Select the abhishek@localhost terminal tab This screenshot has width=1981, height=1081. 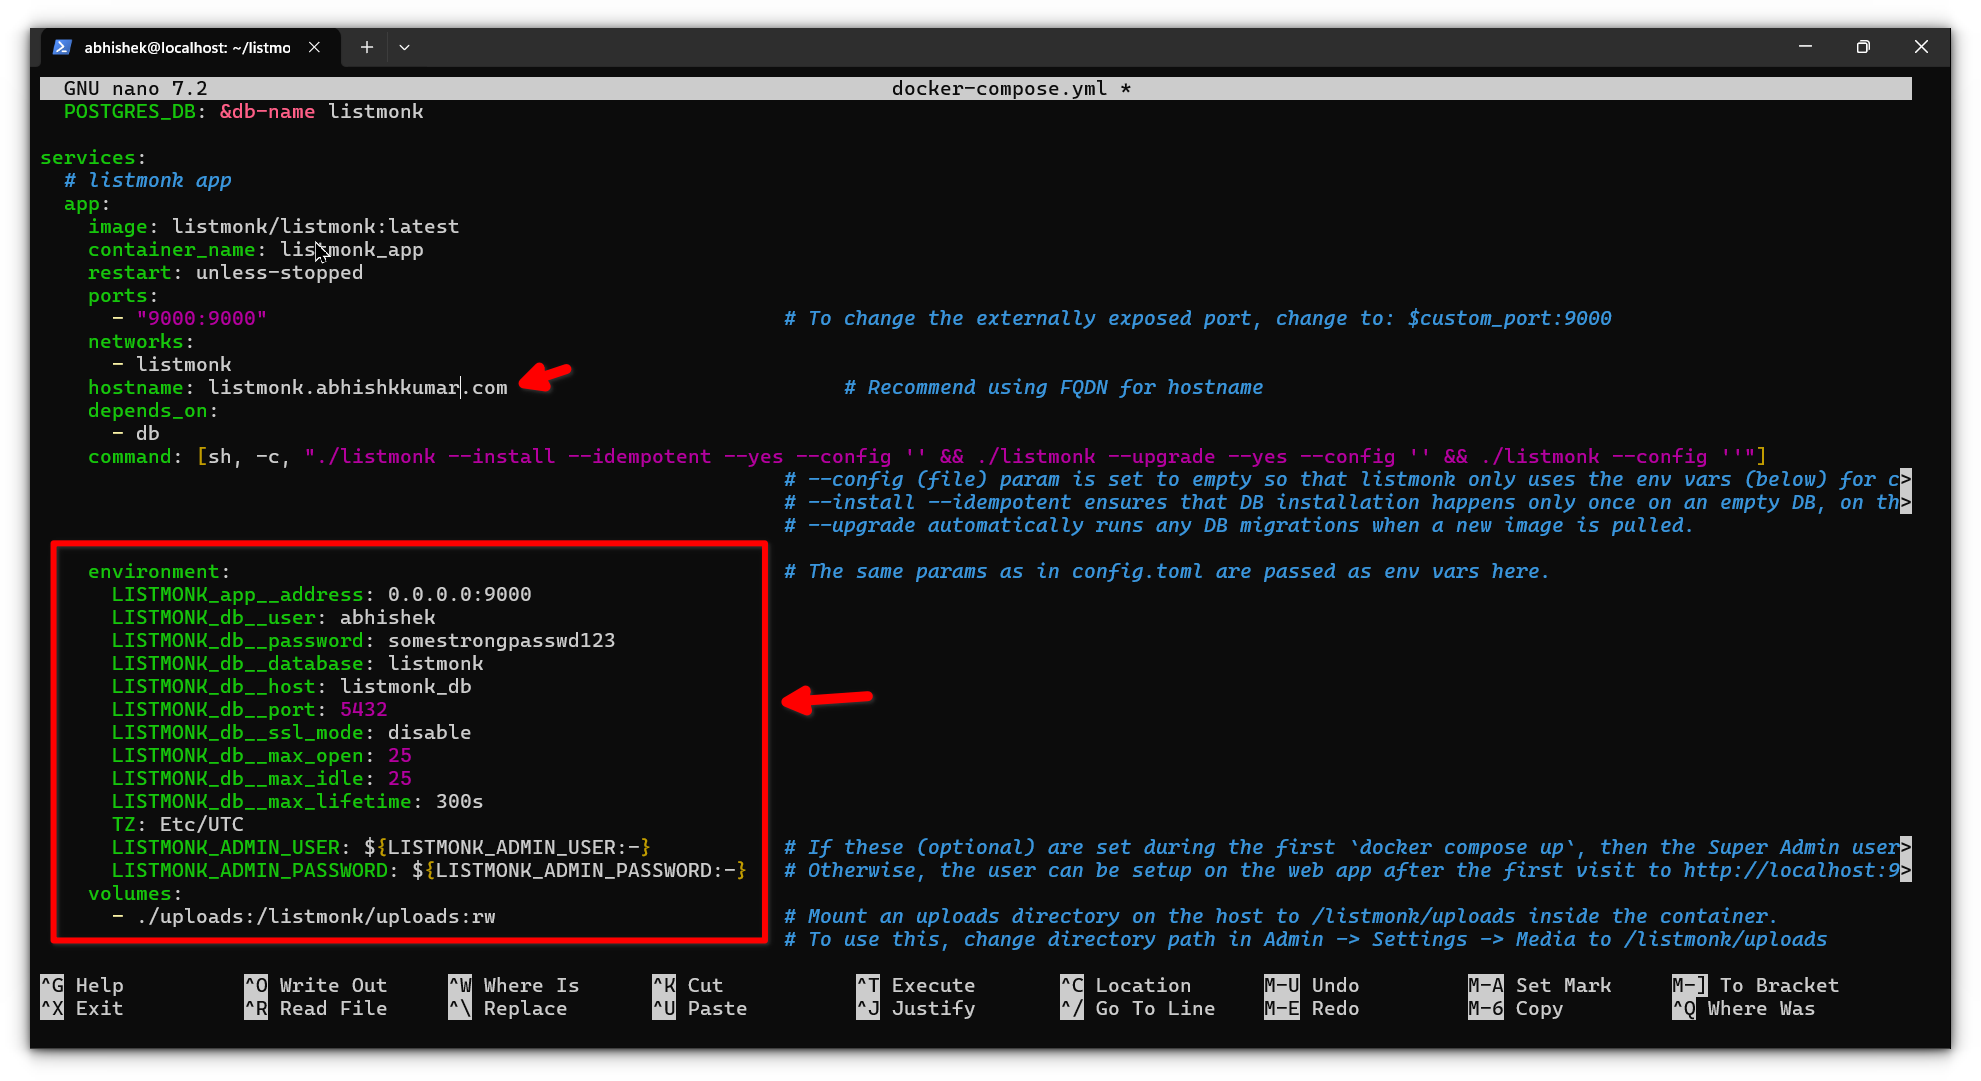(187, 47)
